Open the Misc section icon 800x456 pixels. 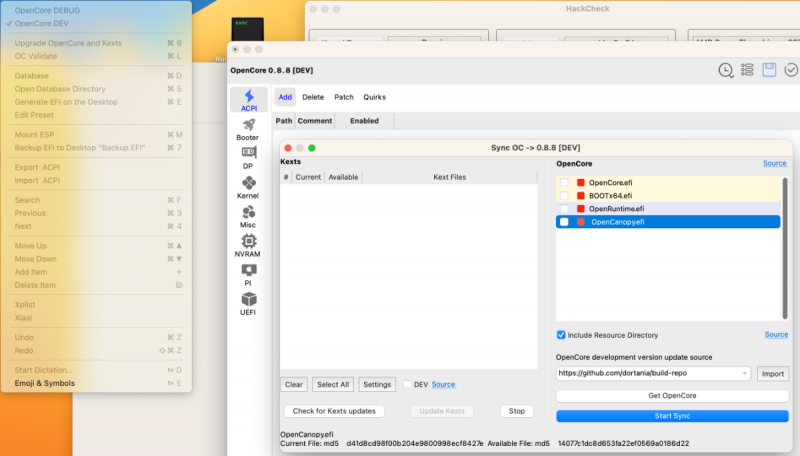248,212
